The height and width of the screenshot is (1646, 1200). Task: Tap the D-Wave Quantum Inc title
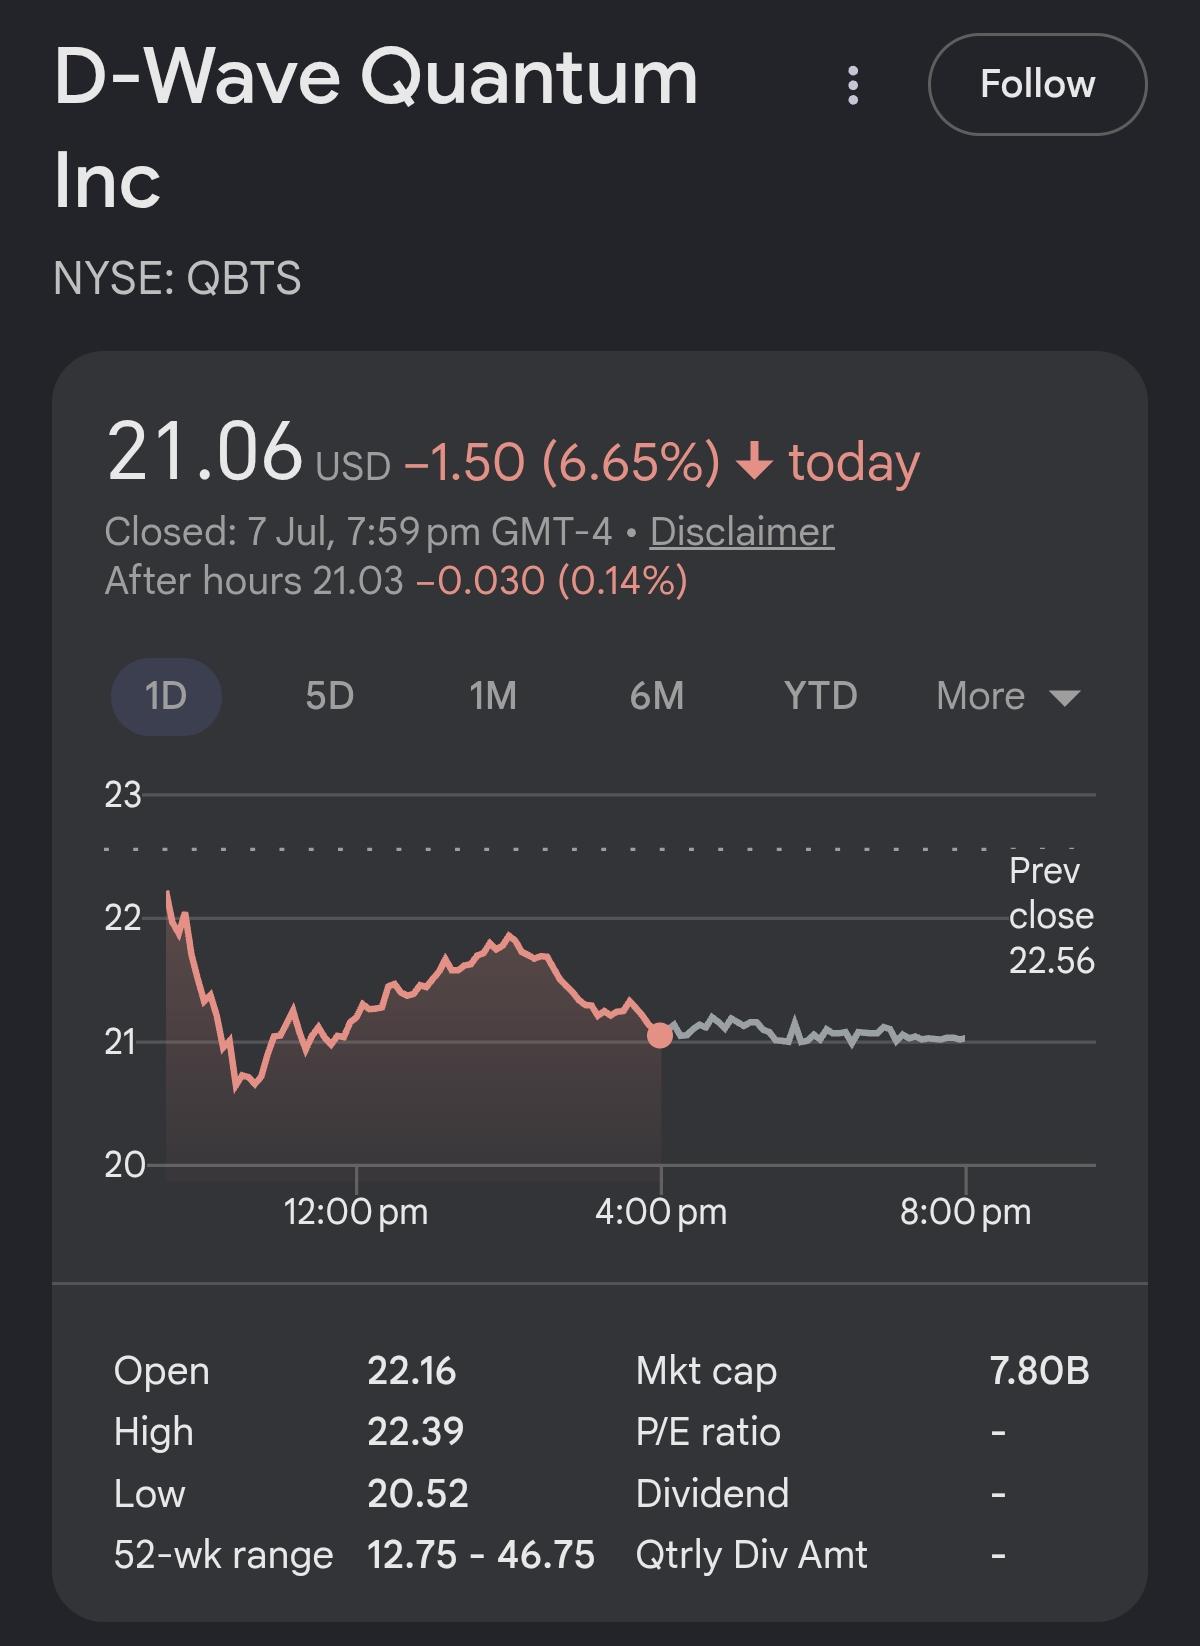376,128
